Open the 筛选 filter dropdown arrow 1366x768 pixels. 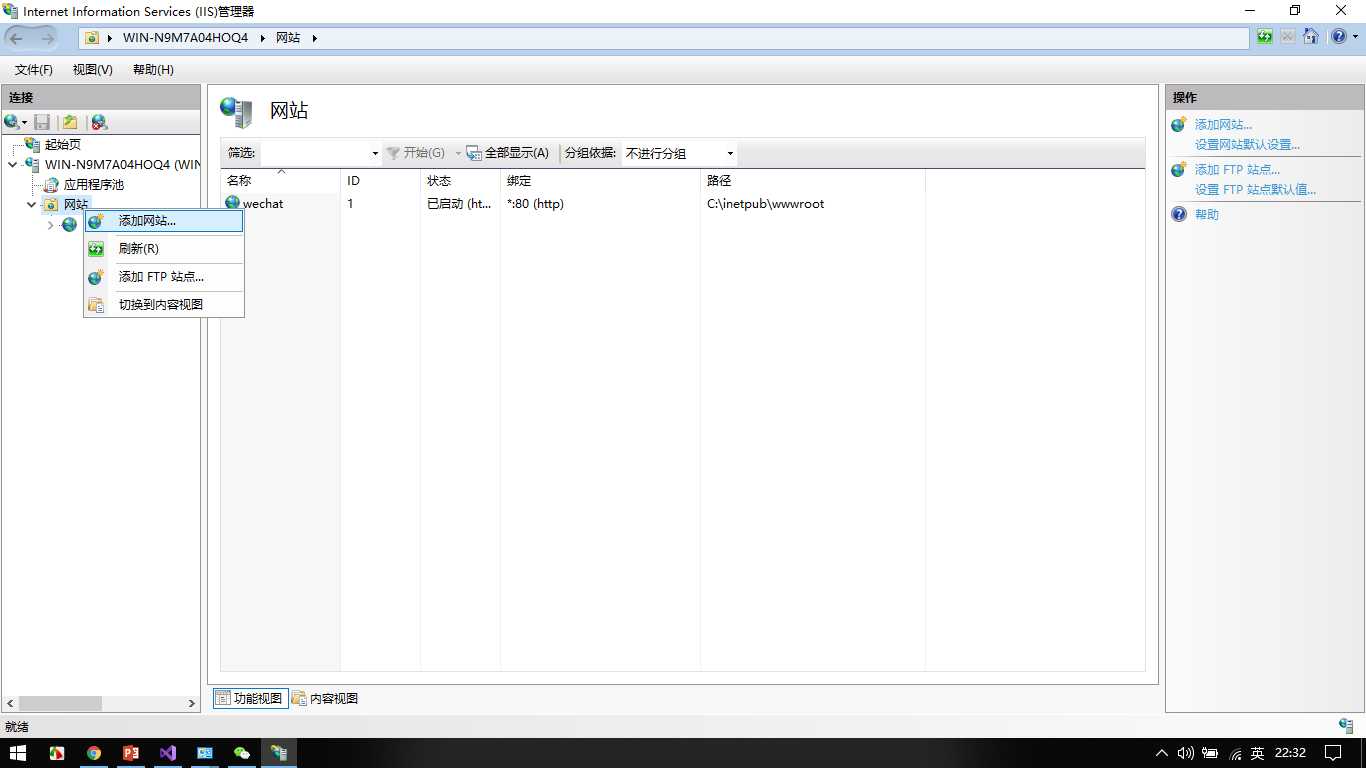tap(375, 153)
